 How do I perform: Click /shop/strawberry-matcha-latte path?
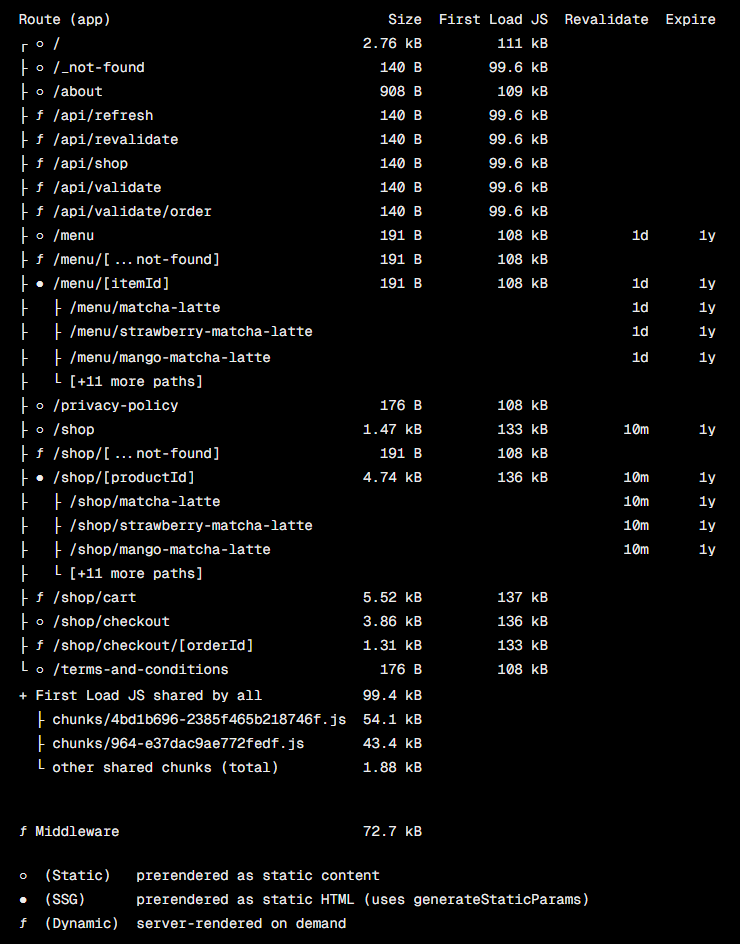[191, 526]
